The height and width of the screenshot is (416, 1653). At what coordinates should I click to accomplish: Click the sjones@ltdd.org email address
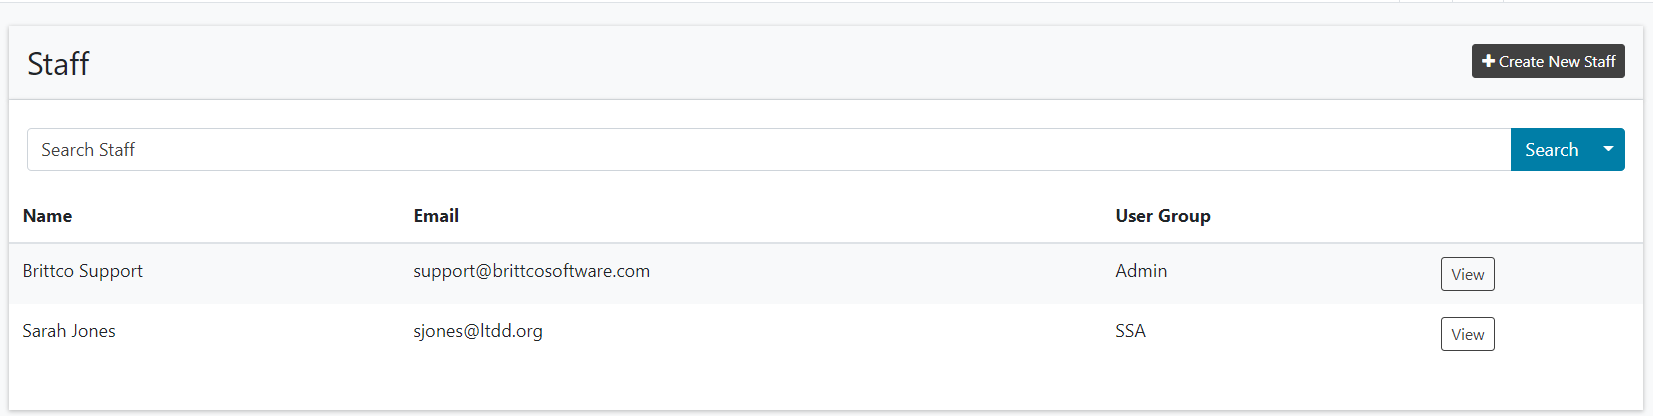coord(478,331)
